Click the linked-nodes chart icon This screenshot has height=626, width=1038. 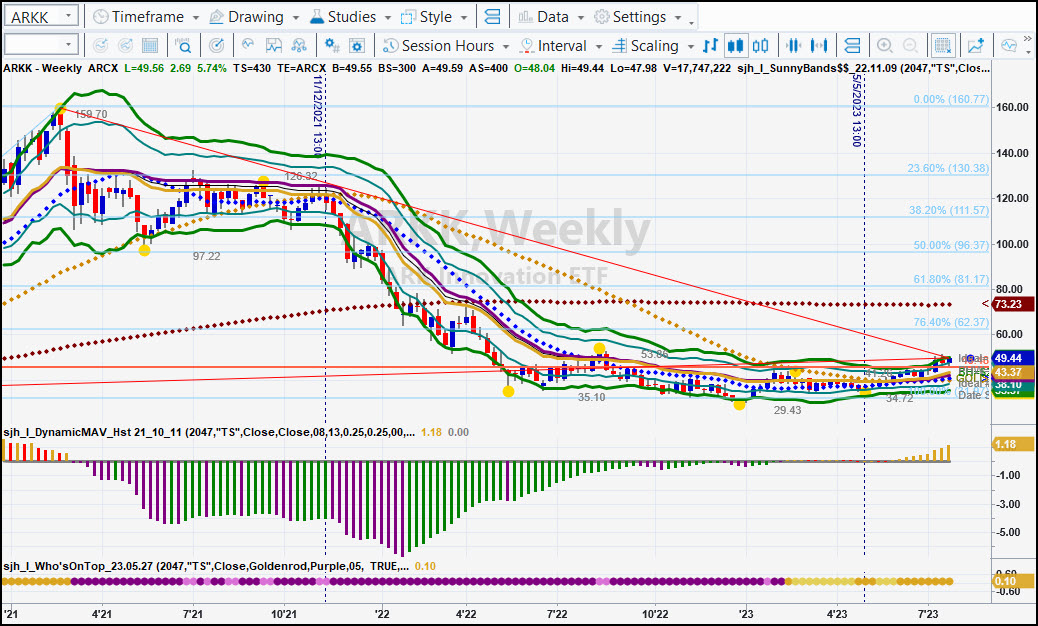pos(299,46)
